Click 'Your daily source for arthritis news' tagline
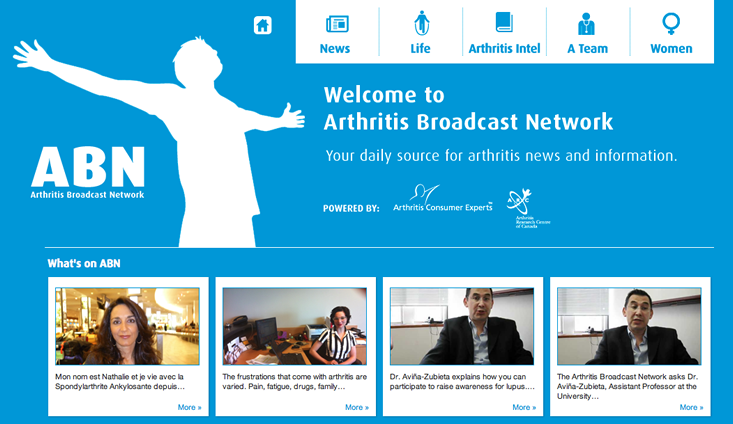The image size is (733, 424). [x=501, y=156]
